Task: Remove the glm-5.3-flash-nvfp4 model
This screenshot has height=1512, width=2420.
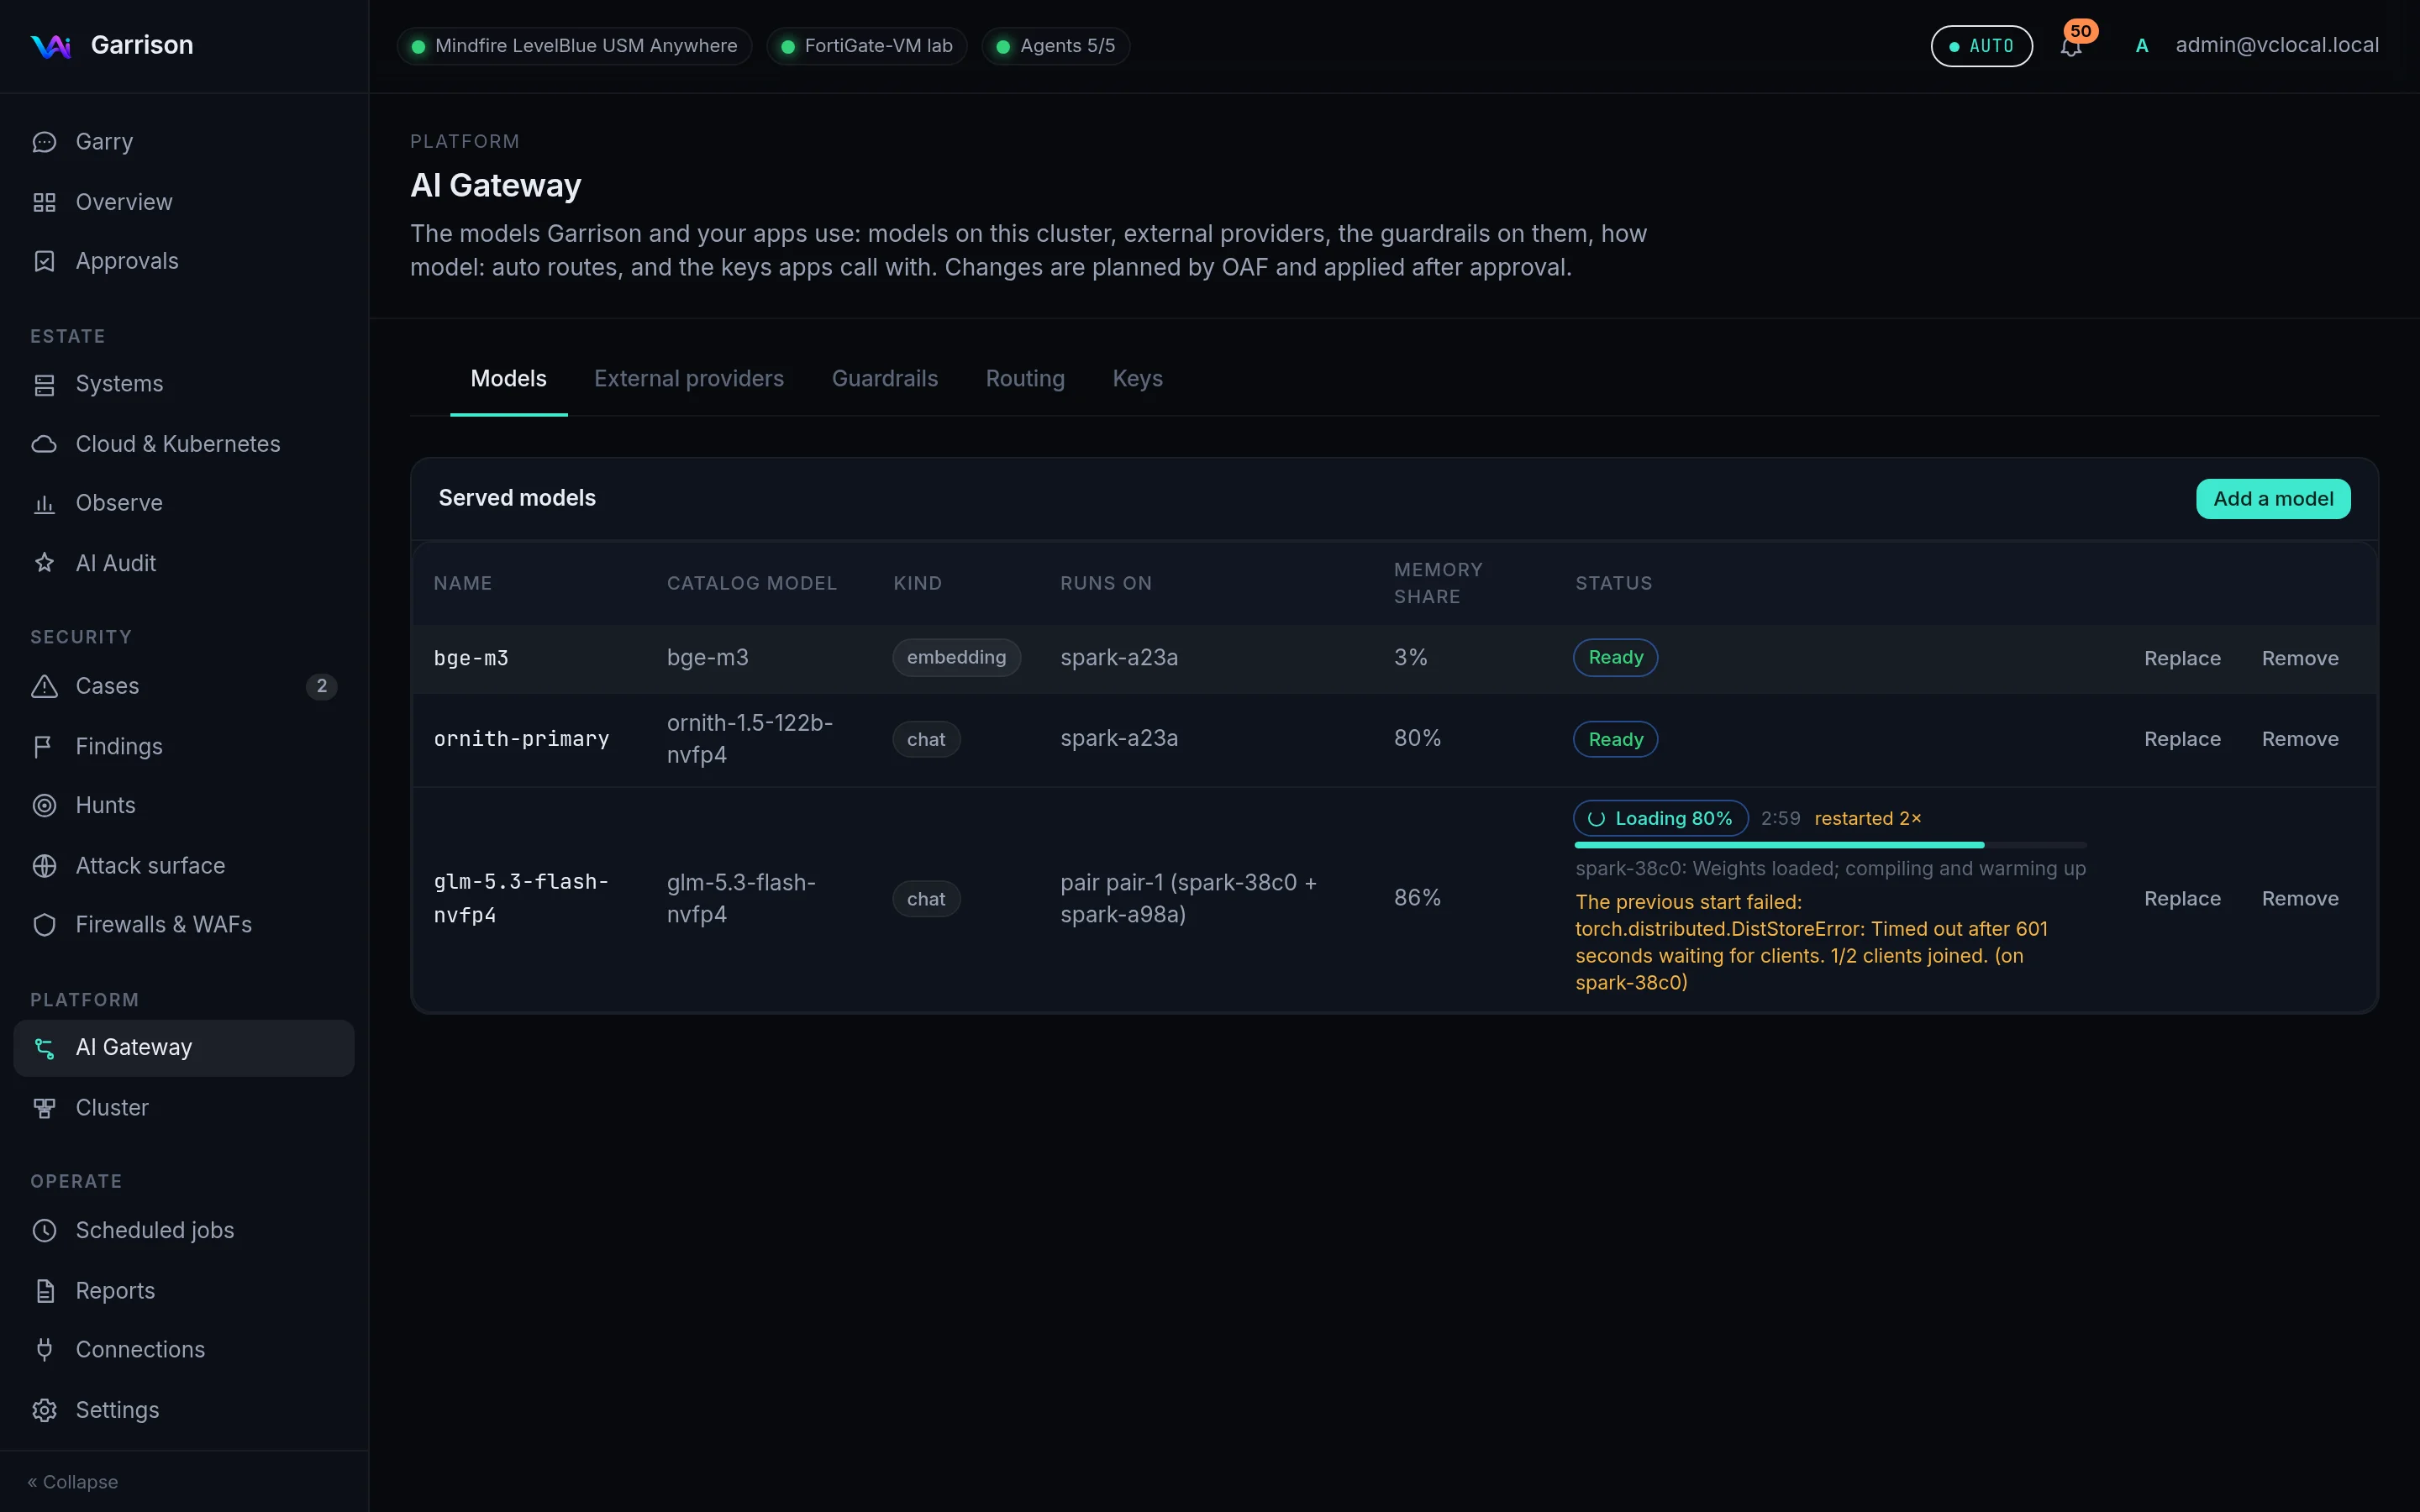Action: [x=2300, y=899]
